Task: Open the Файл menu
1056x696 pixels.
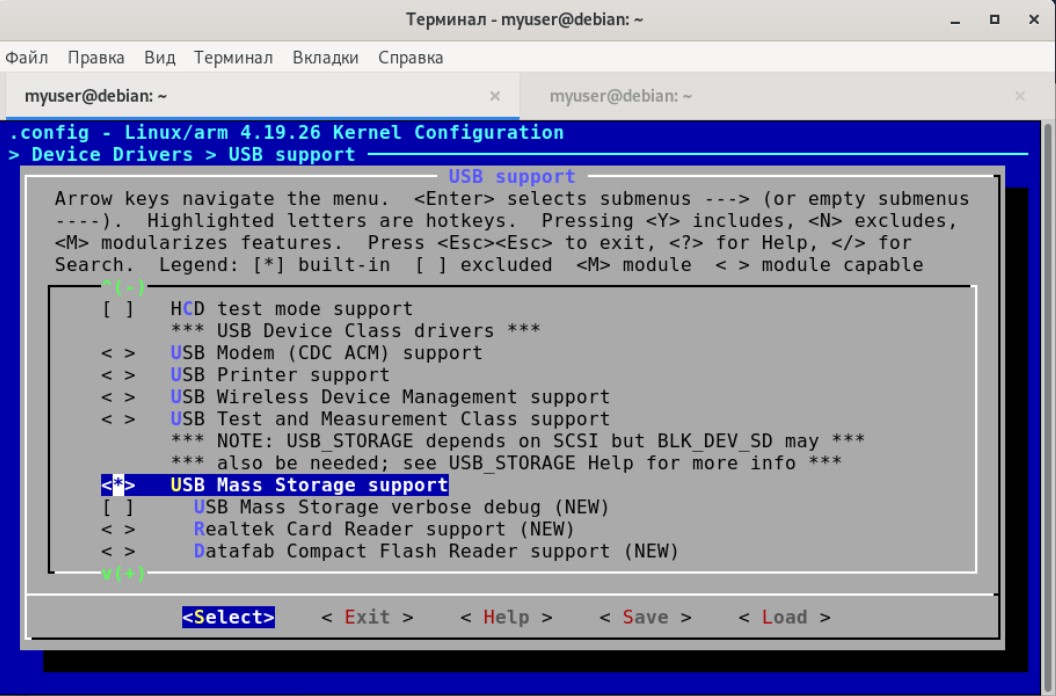Action: tap(29, 57)
